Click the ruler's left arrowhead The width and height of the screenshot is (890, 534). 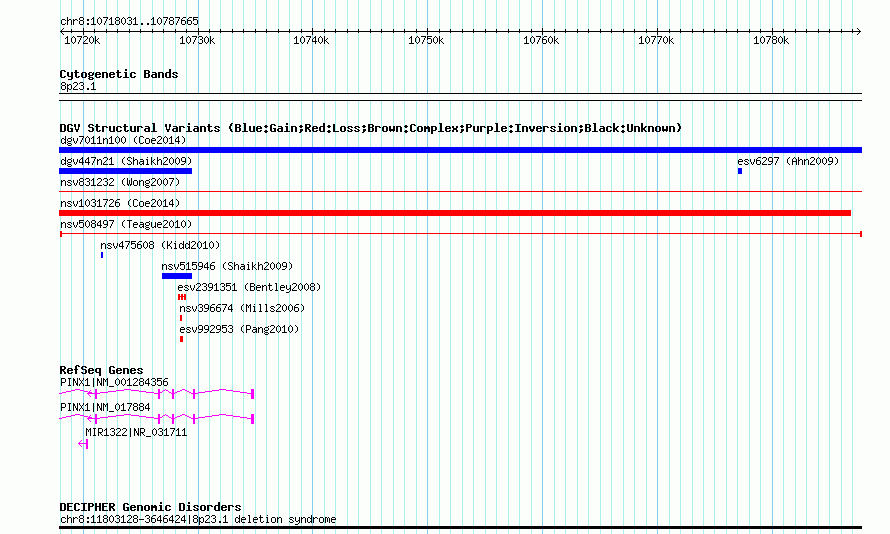click(x=62, y=31)
